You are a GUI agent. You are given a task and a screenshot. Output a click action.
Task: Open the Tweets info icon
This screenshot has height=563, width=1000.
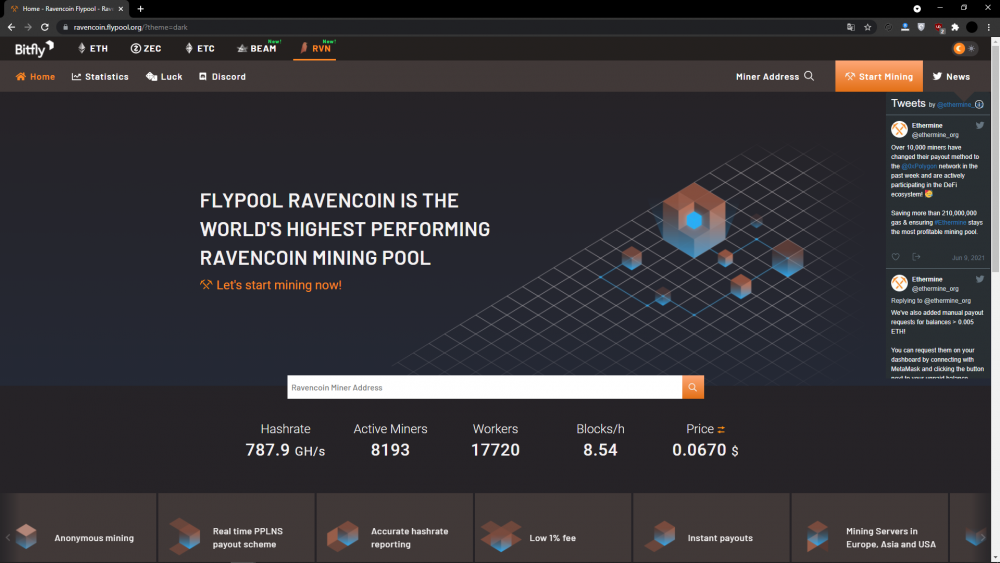[979, 104]
